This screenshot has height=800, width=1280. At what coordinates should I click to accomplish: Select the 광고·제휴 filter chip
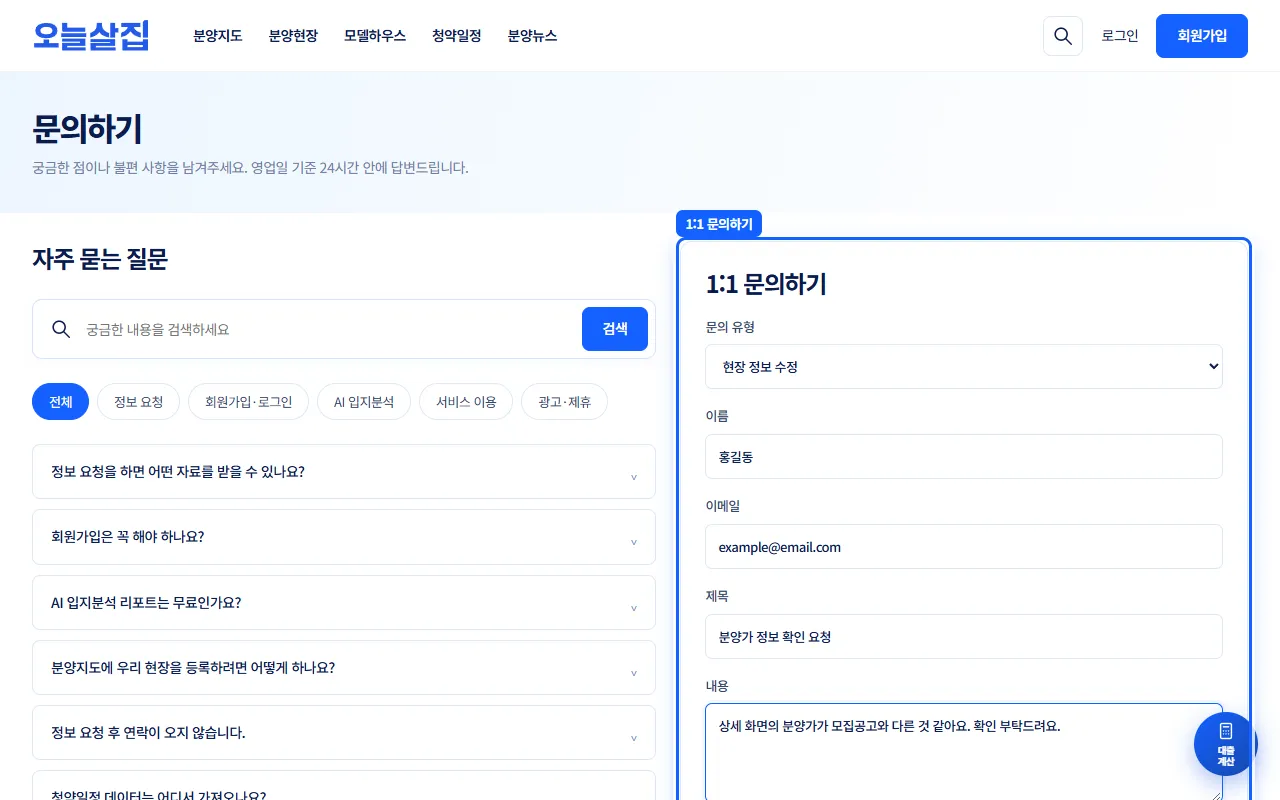point(565,402)
